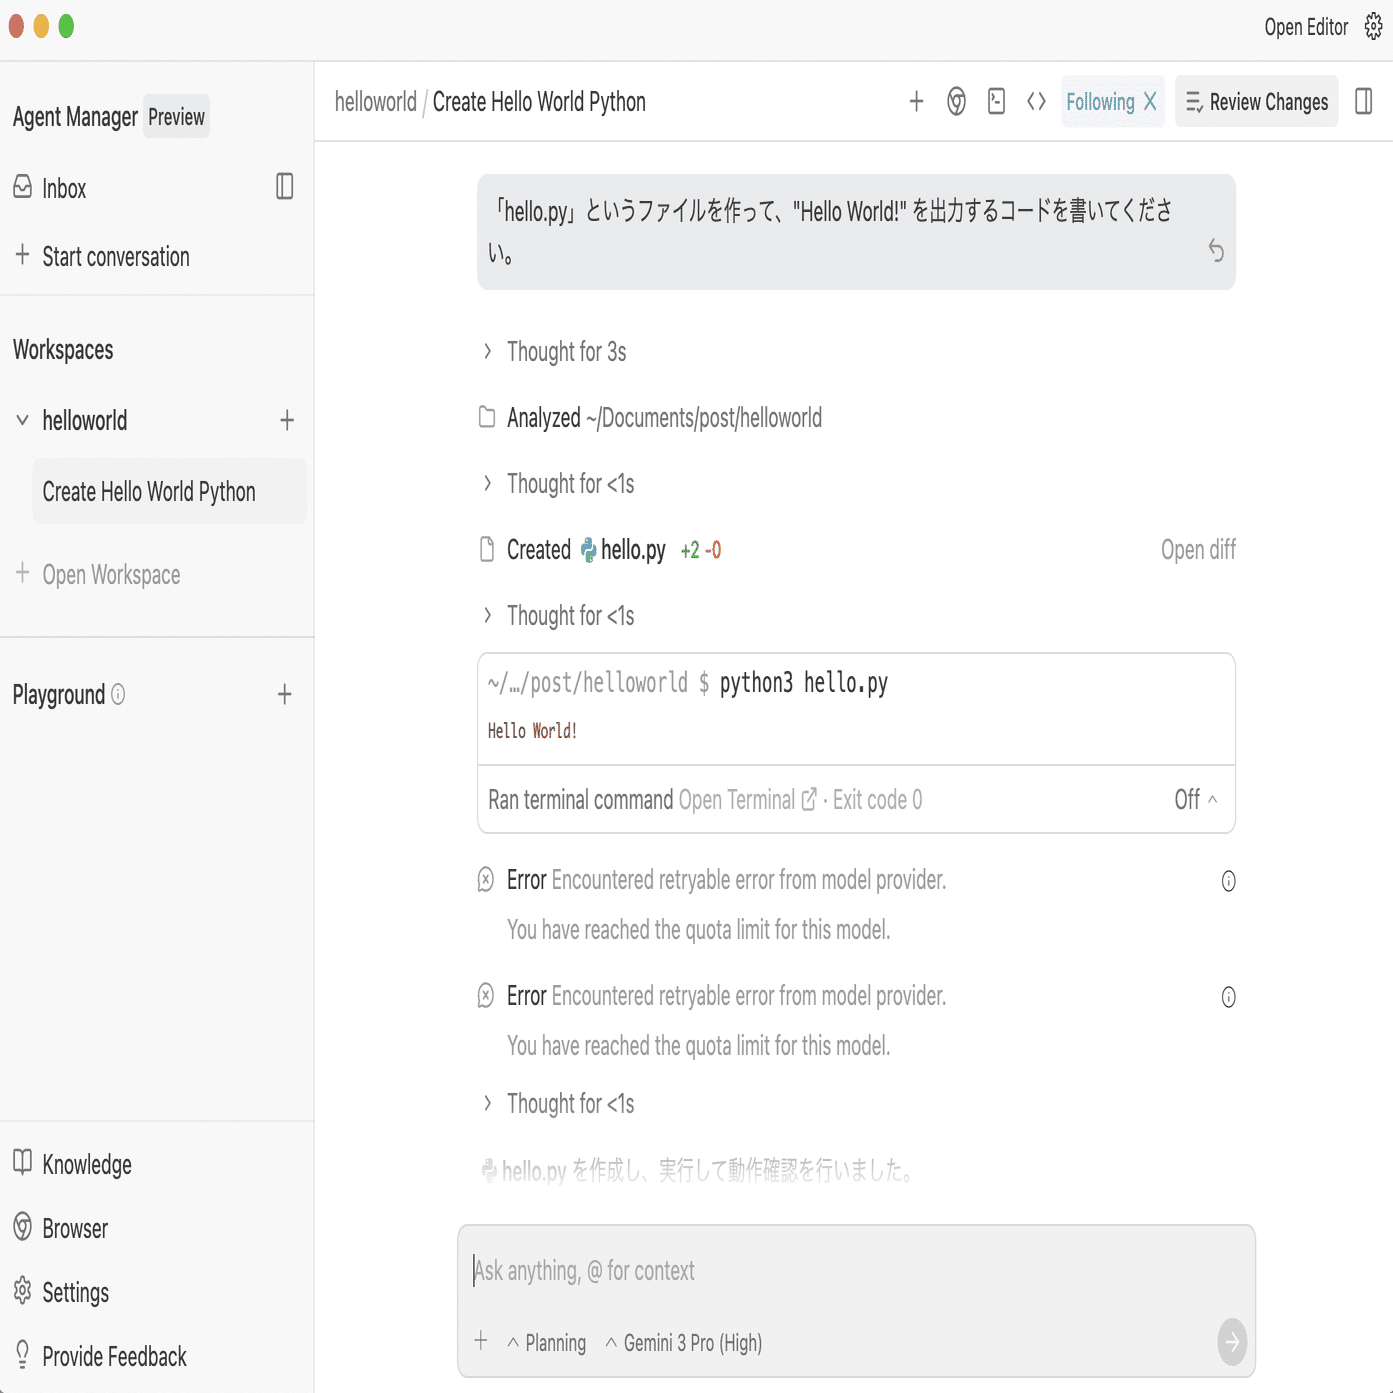The width and height of the screenshot is (1393, 1393).
Task: Open the Planning mode dropdown
Action: tap(547, 1343)
